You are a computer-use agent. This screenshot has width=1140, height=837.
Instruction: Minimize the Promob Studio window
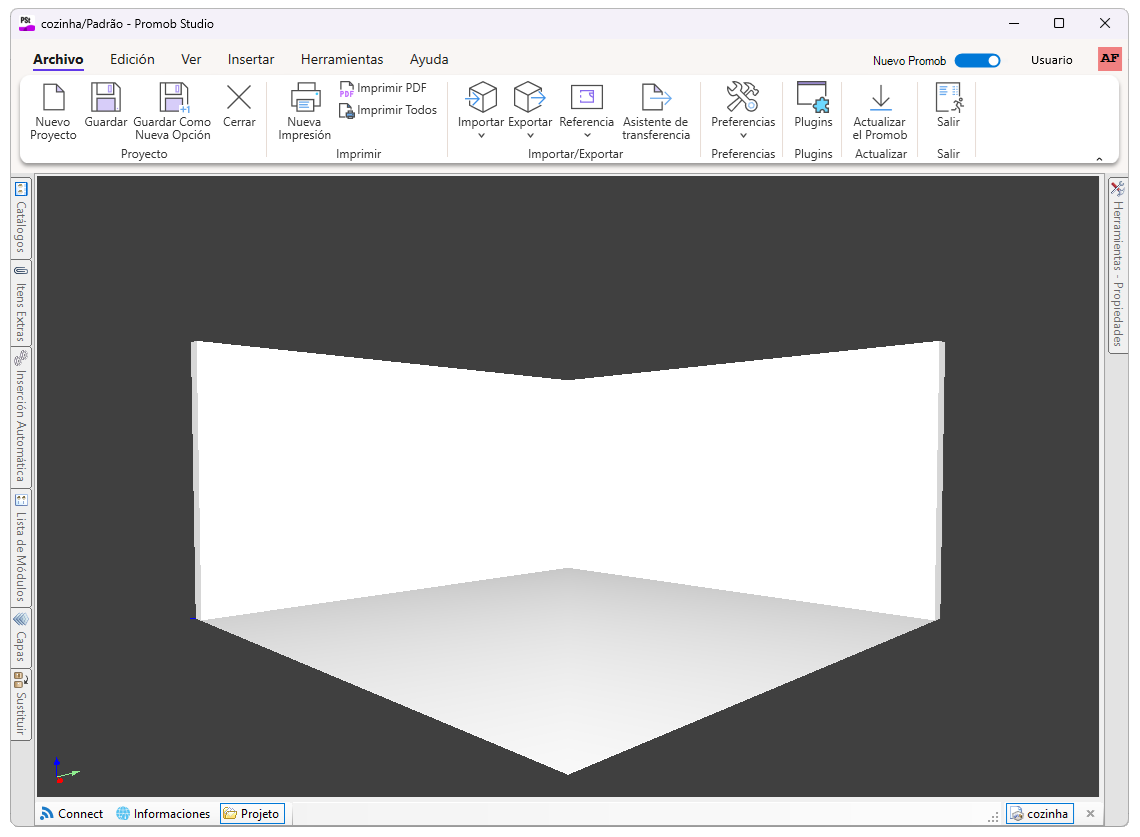click(x=1014, y=23)
